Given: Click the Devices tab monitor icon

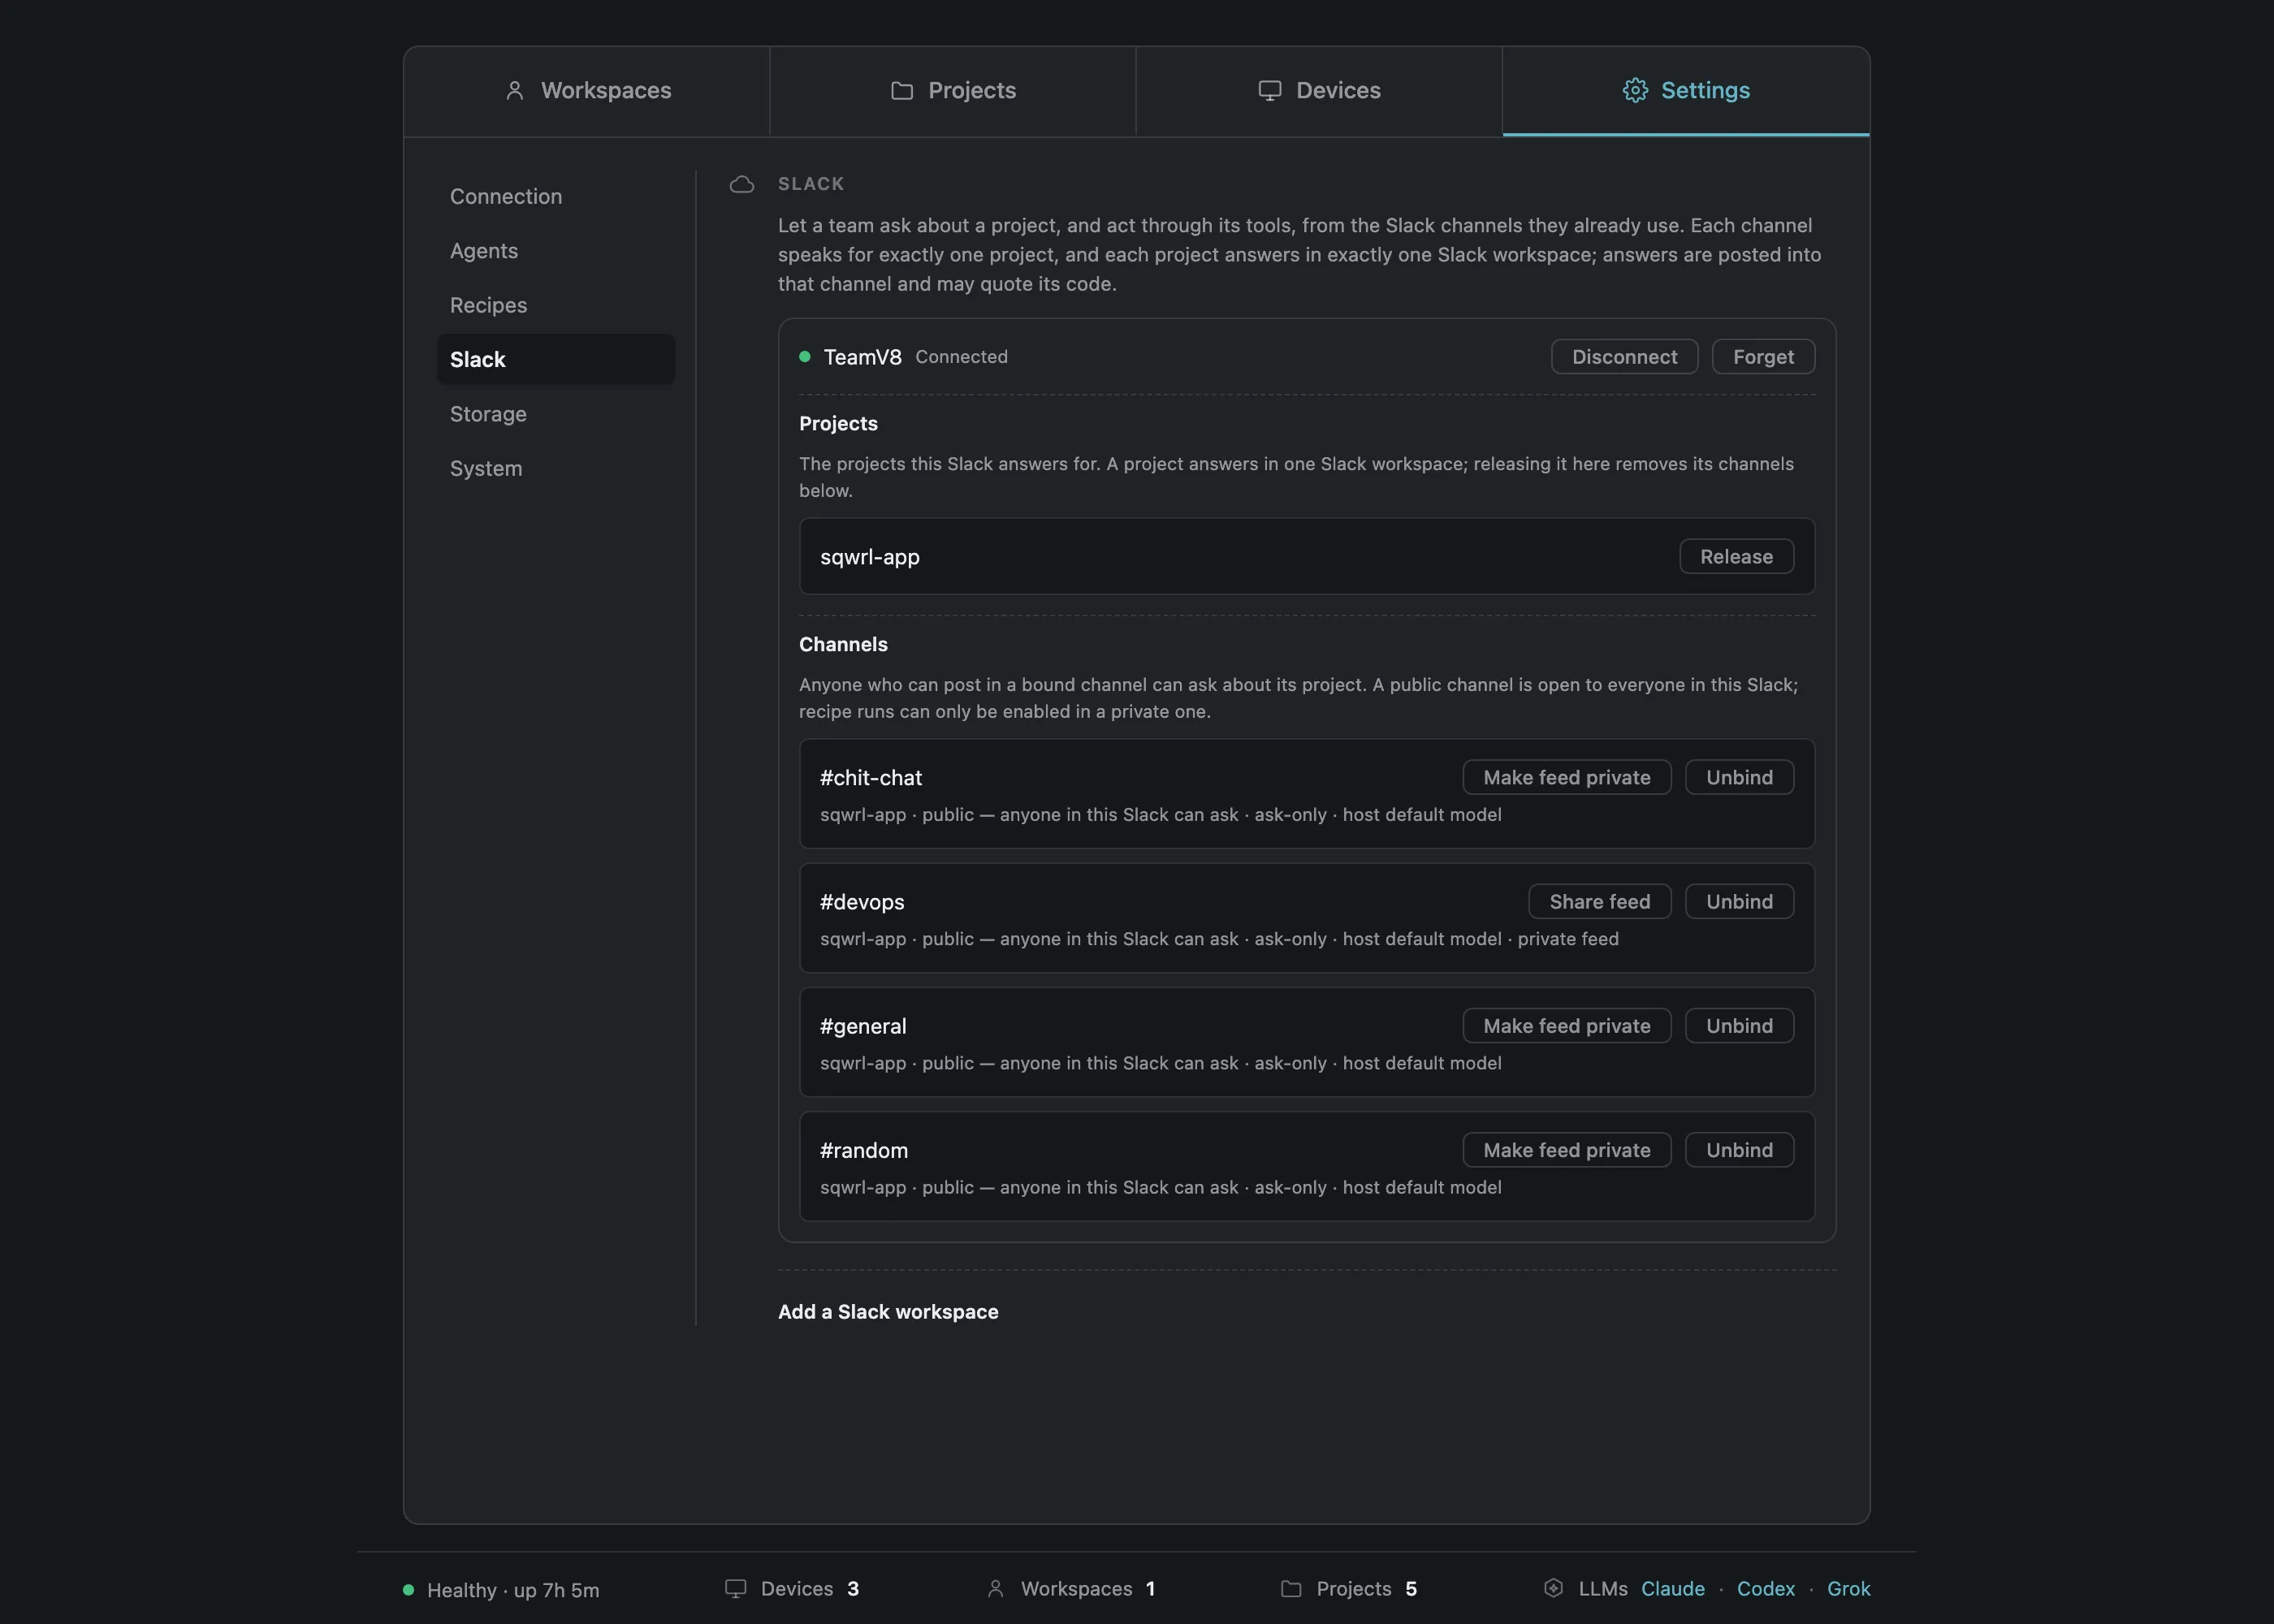Looking at the screenshot, I should 1270,90.
